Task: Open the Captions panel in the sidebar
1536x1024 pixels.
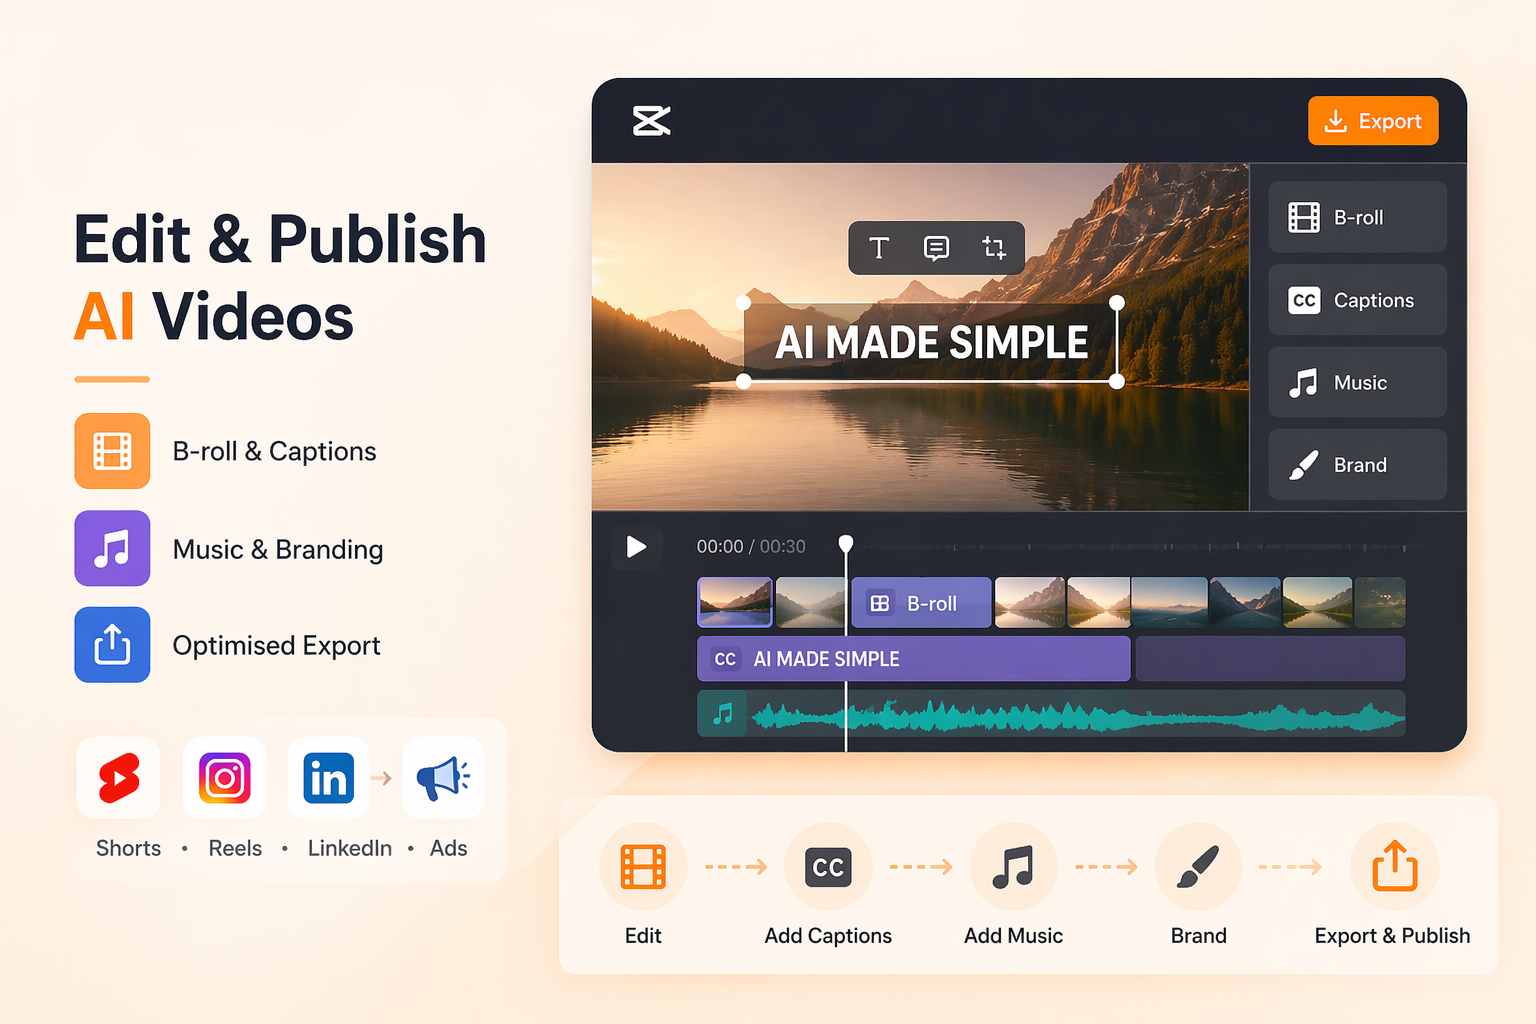Action: coord(1357,300)
